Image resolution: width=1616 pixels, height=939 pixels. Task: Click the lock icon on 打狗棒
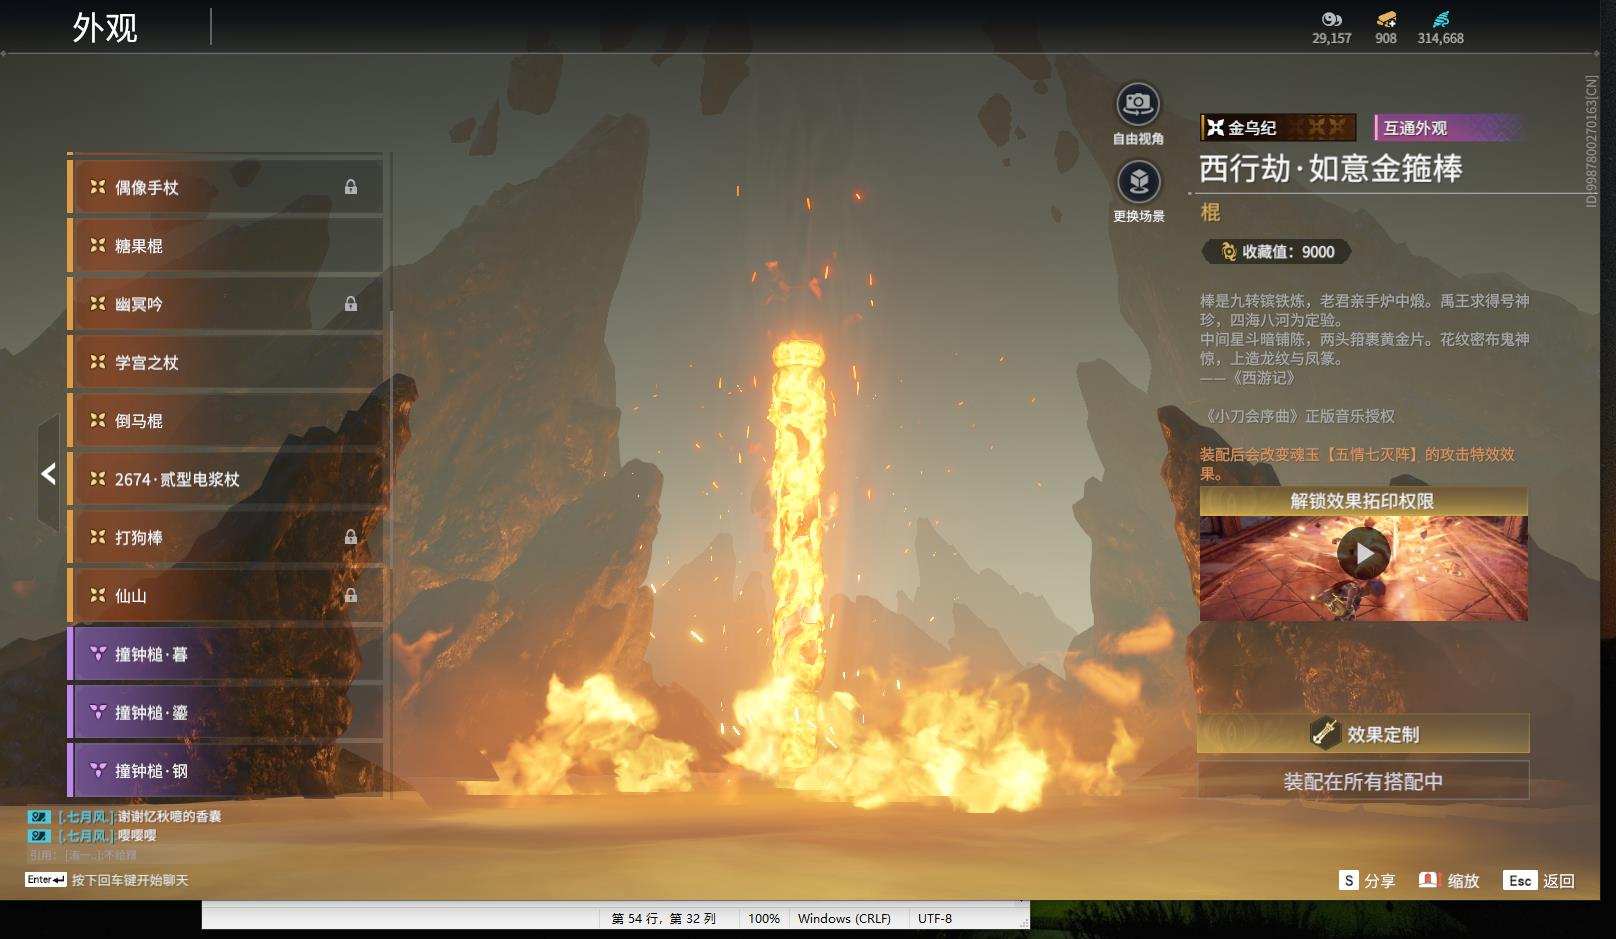pyautogui.click(x=351, y=537)
